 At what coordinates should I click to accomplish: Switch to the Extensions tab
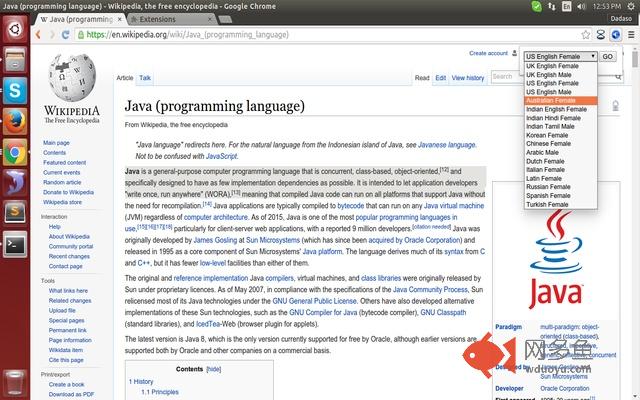pos(171,19)
